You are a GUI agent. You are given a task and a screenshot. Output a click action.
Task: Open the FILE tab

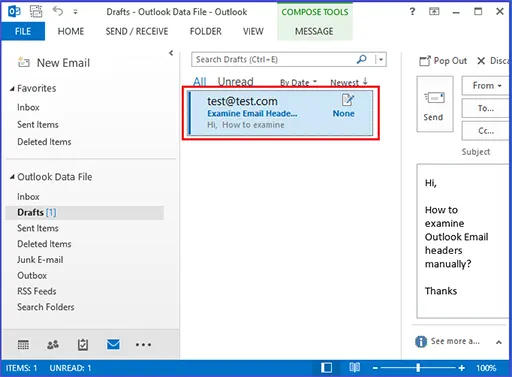pyautogui.click(x=23, y=31)
